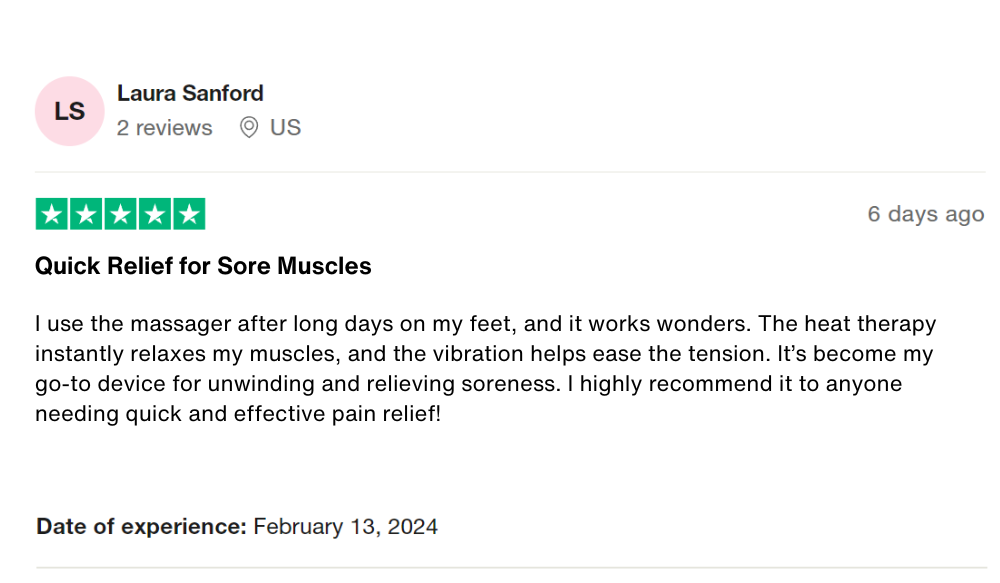Viewport: 1000px width, 583px height.
Task: Click the pink LS profile avatar
Action: tap(69, 111)
